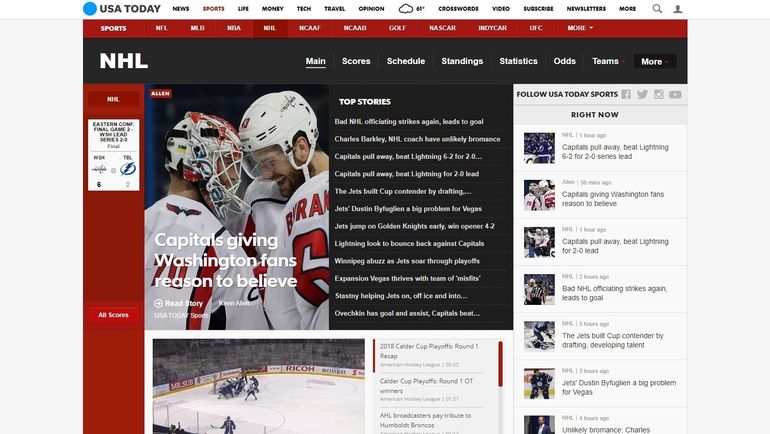The width and height of the screenshot is (770, 434).
Task: Expand the sports bar MORE dropdown
Action: [x=580, y=28]
